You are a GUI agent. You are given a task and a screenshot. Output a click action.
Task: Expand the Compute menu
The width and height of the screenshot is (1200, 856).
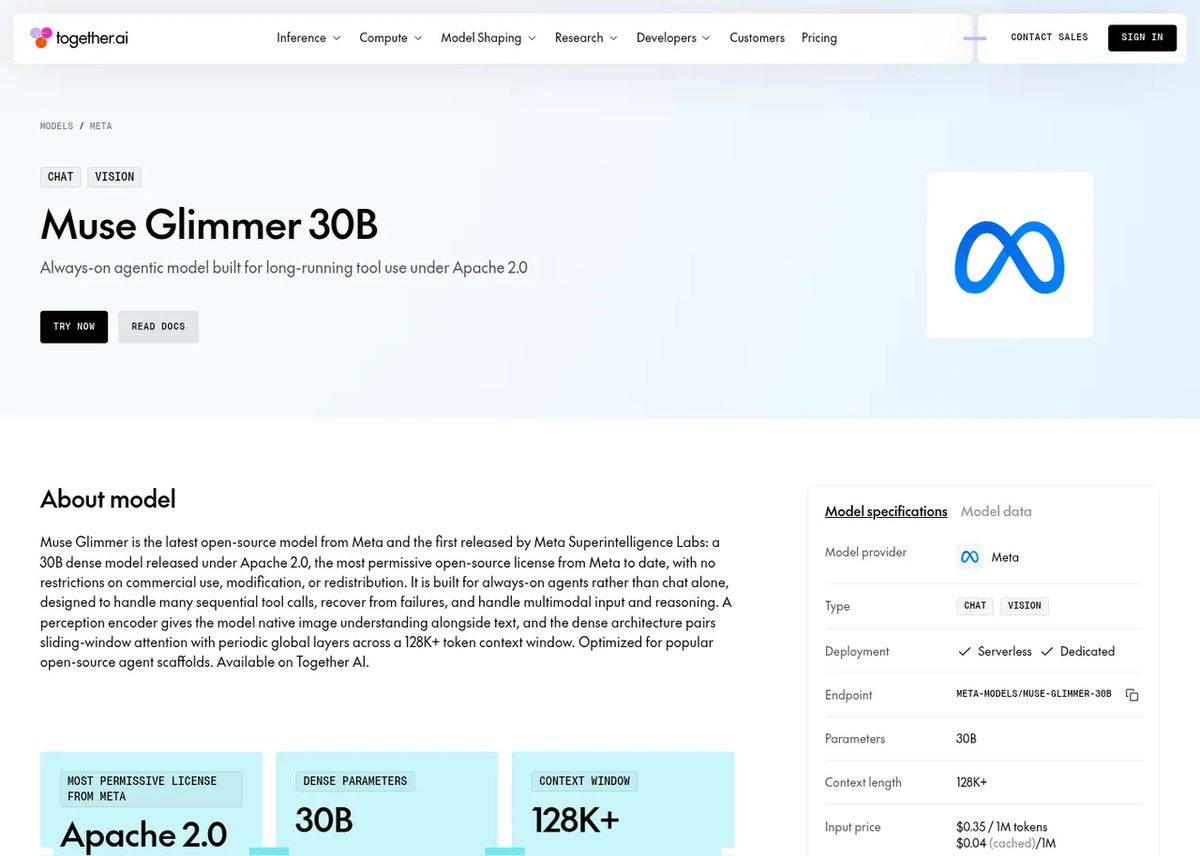391,38
